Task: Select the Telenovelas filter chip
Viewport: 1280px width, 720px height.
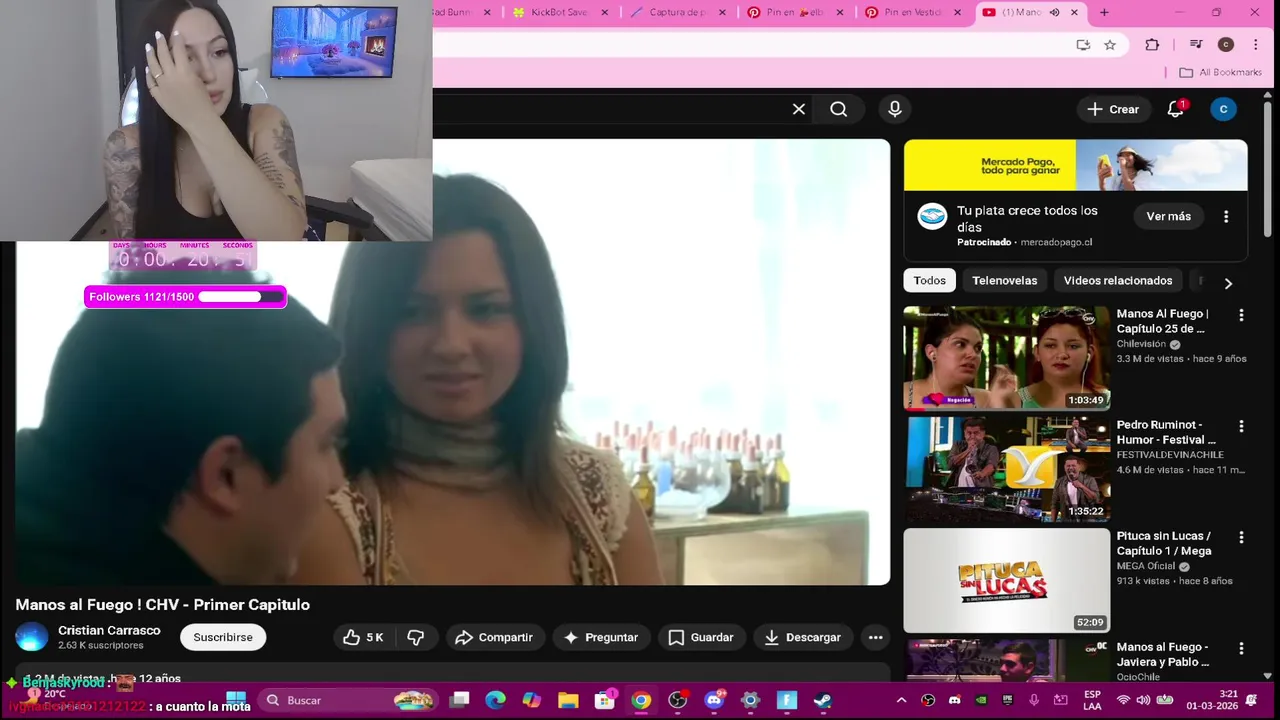Action: point(1004,281)
